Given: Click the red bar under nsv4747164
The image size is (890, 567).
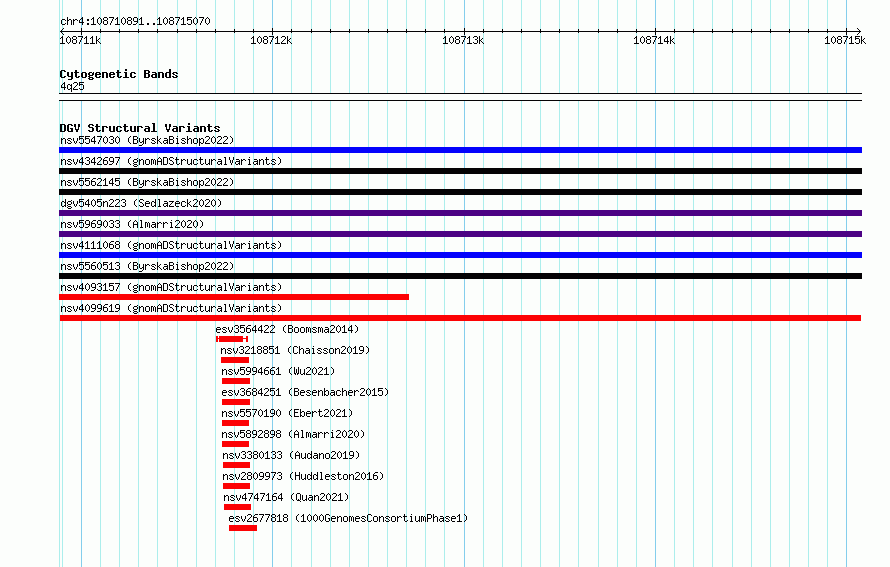Looking at the screenshot, I should click(237, 507).
